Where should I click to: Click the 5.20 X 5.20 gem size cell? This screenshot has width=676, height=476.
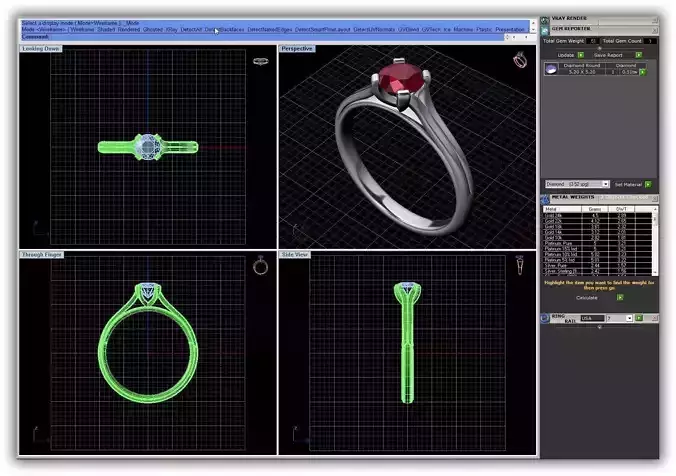tap(582, 72)
